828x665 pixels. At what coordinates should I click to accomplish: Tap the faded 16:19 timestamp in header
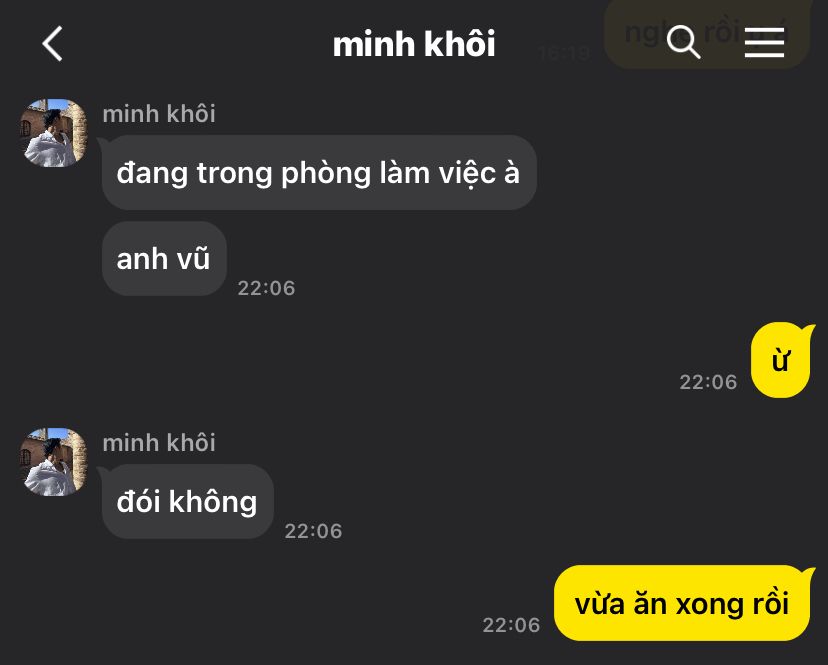(x=564, y=53)
